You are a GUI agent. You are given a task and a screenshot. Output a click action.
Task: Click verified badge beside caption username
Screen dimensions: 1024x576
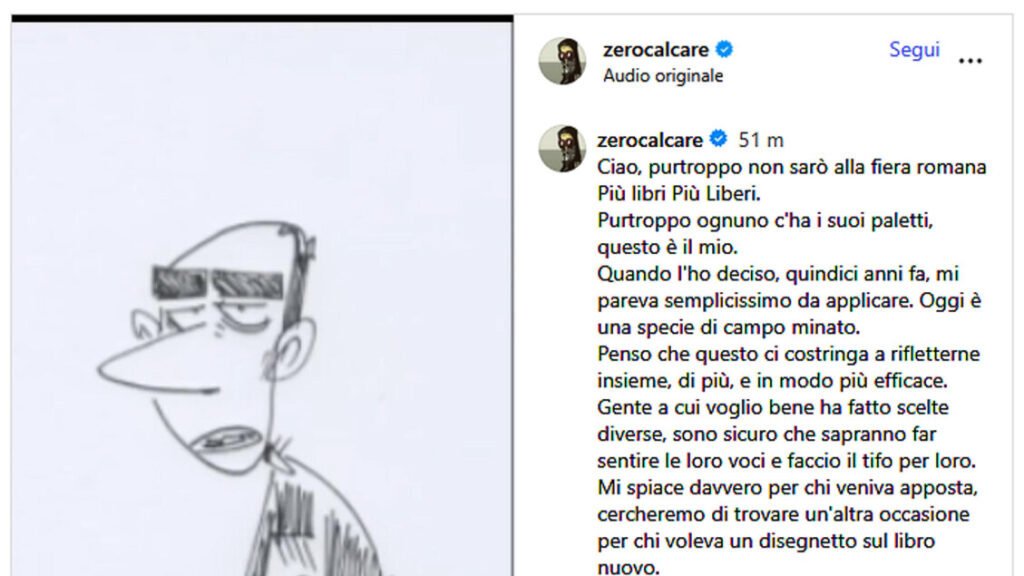click(718, 139)
